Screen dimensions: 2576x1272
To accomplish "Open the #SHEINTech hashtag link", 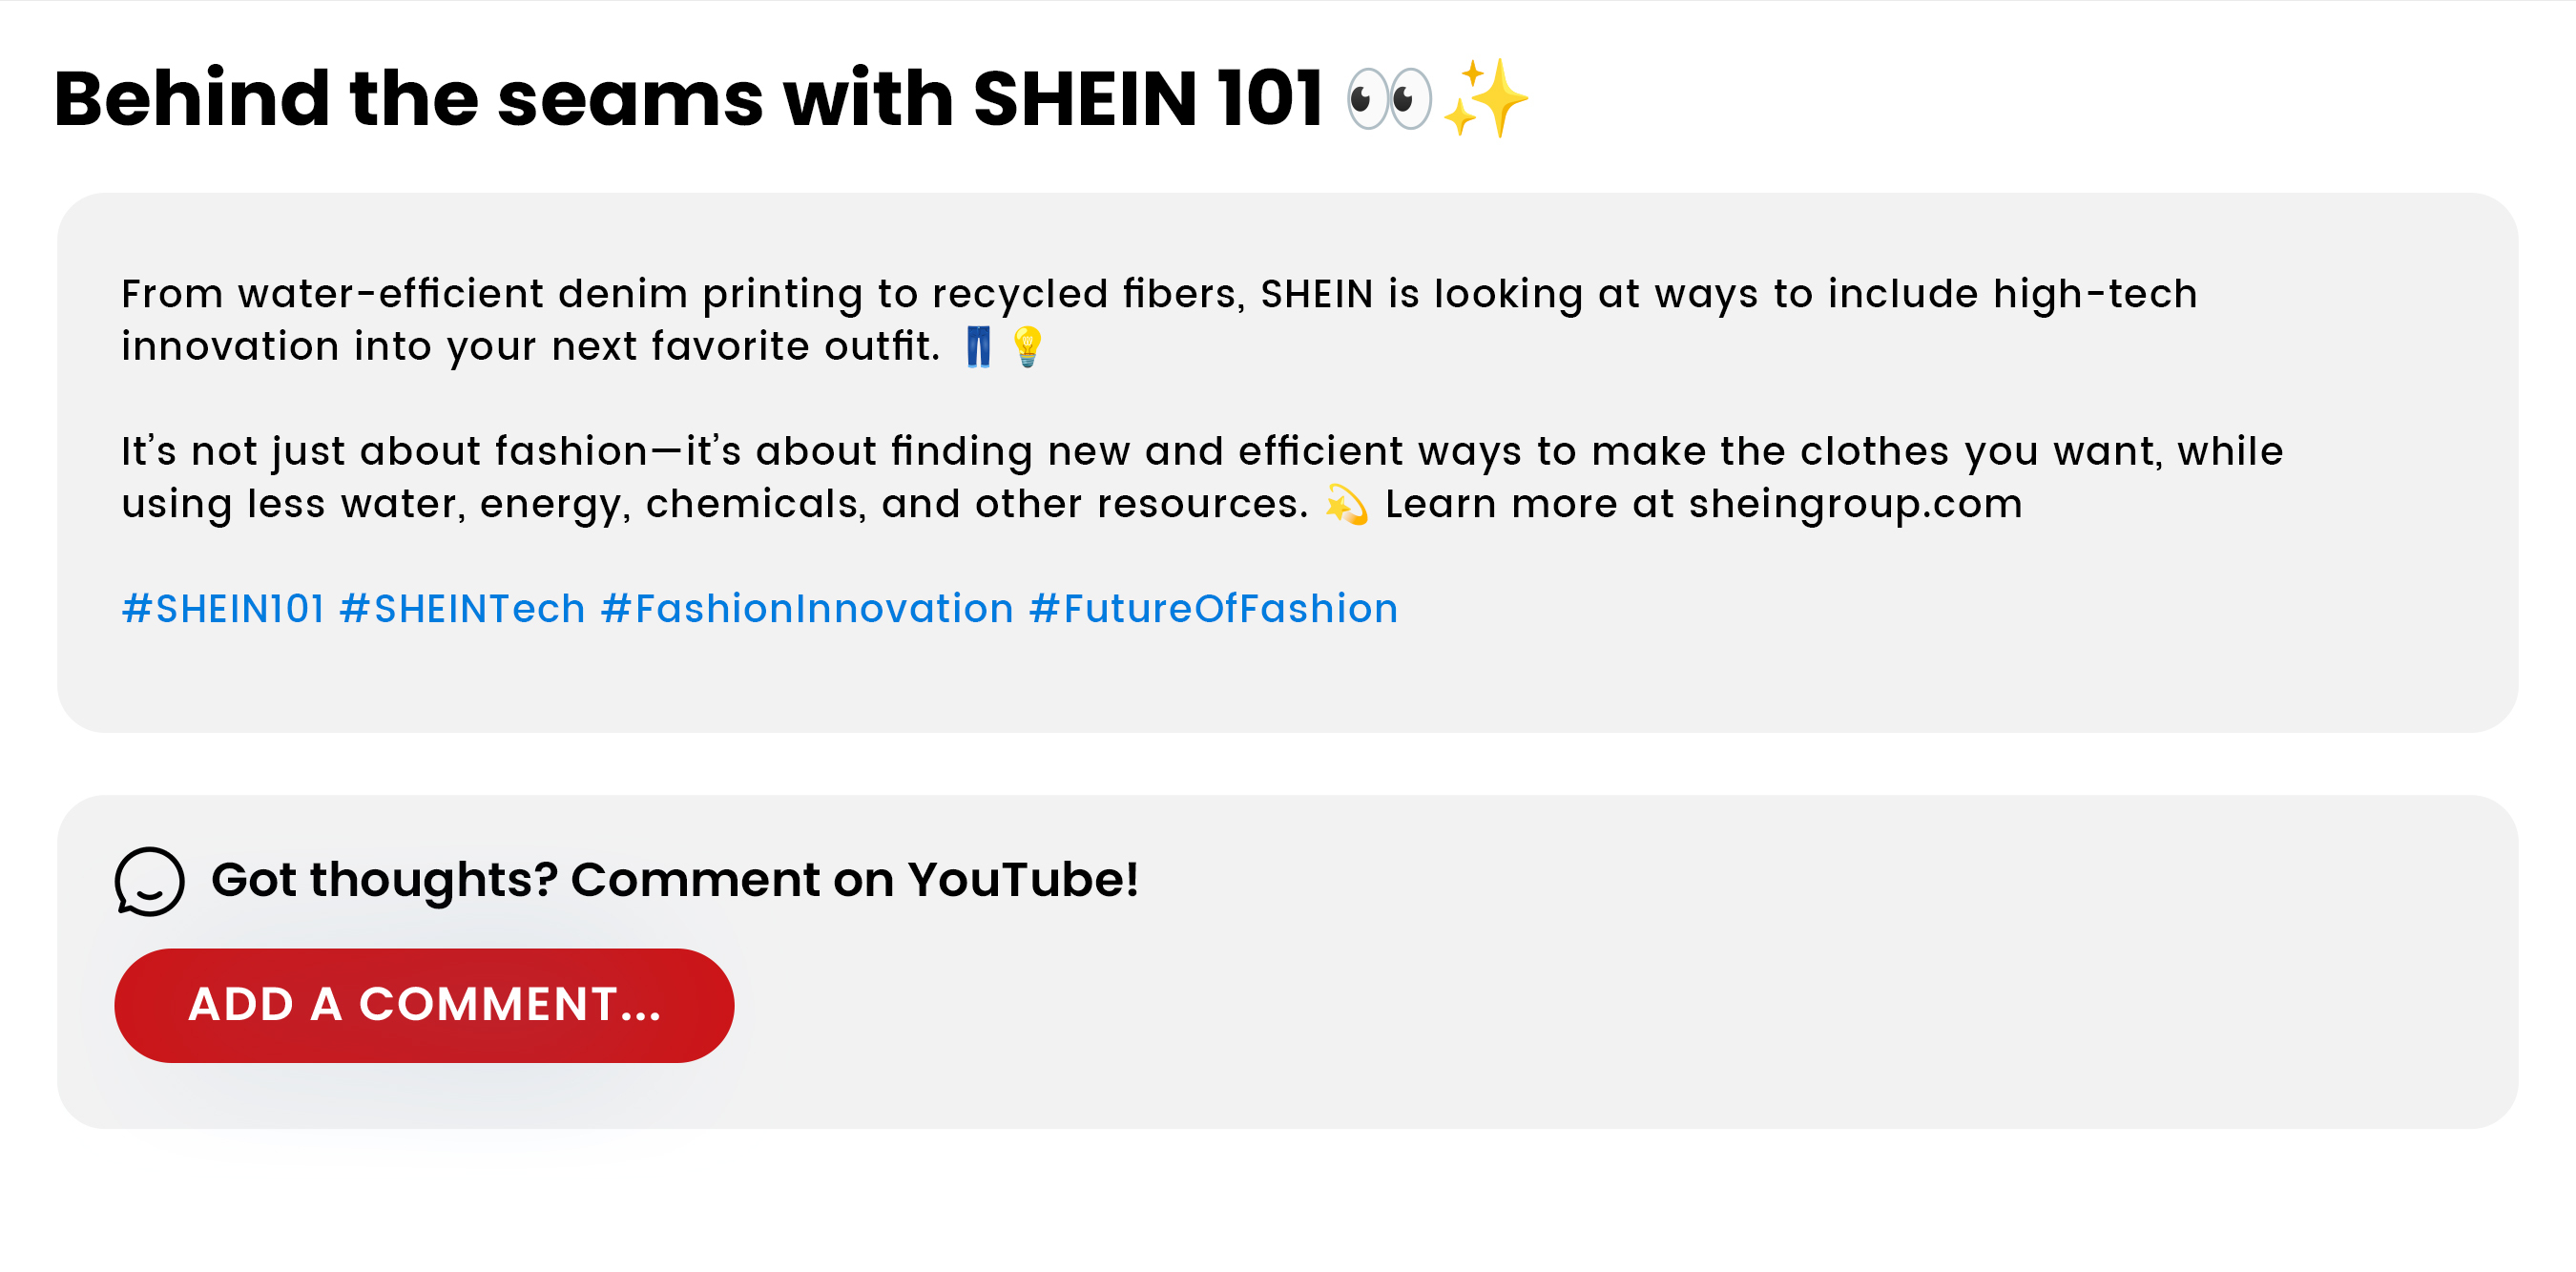I will click(x=462, y=609).
